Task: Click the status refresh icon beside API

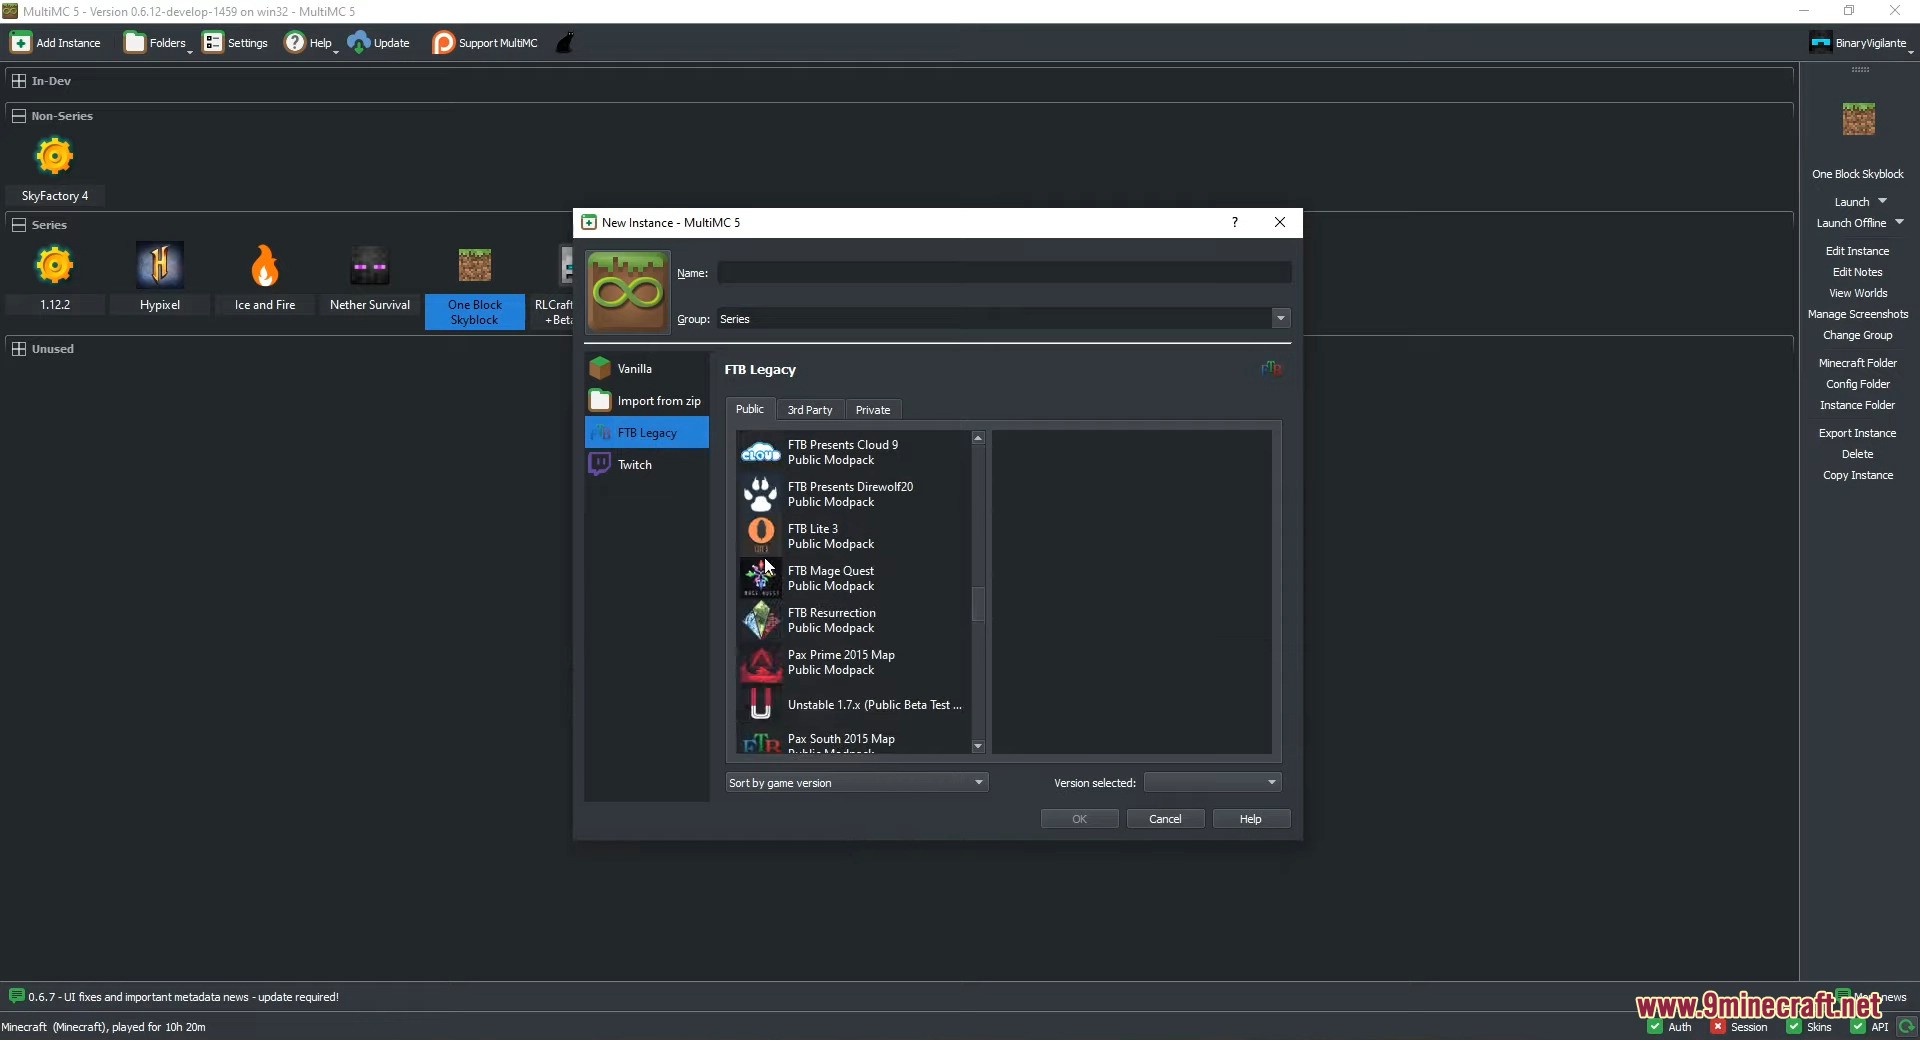Action: pos(1906,1027)
